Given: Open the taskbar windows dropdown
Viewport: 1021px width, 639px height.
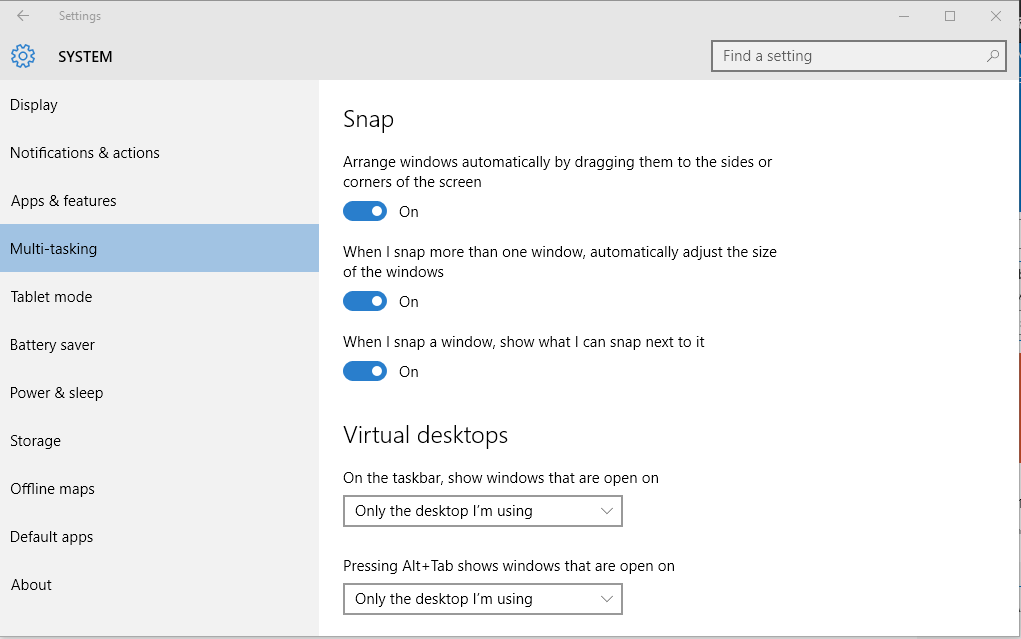Looking at the screenshot, I should coord(482,511).
